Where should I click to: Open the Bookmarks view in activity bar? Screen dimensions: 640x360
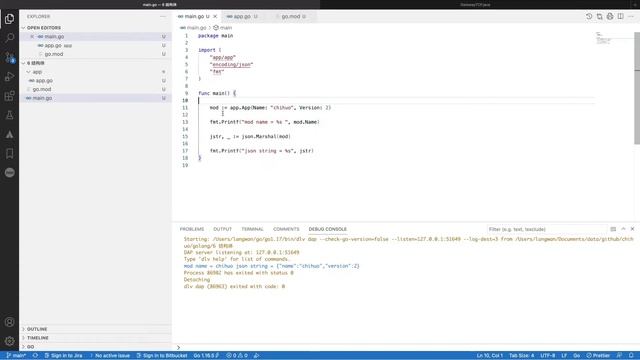click(x=9, y=153)
